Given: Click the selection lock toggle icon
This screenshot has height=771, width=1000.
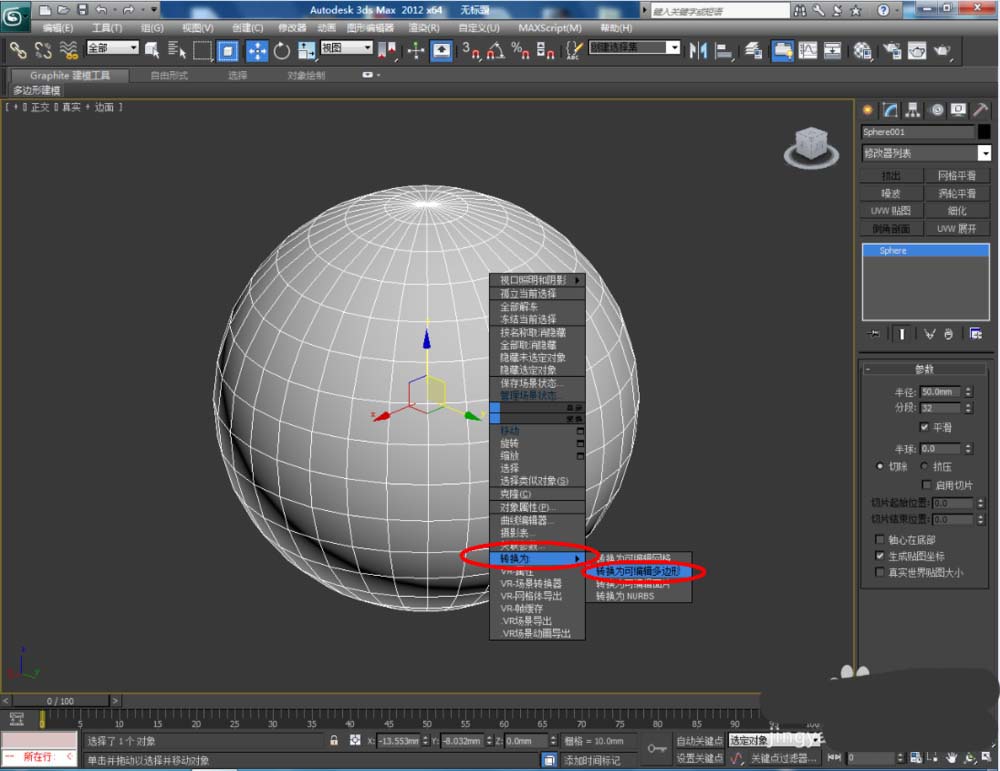Looking at the screenshot, I should coord(334,741).
